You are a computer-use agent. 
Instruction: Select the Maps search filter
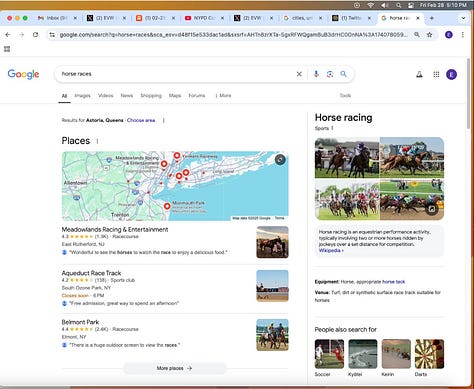pos(175,96)
